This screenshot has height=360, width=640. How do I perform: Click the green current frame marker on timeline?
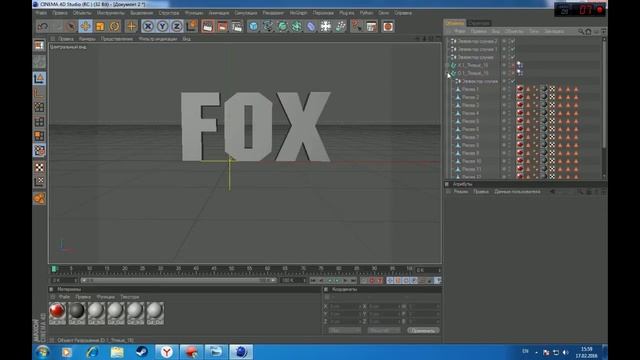pyautogui.click(x=54, y=269)
